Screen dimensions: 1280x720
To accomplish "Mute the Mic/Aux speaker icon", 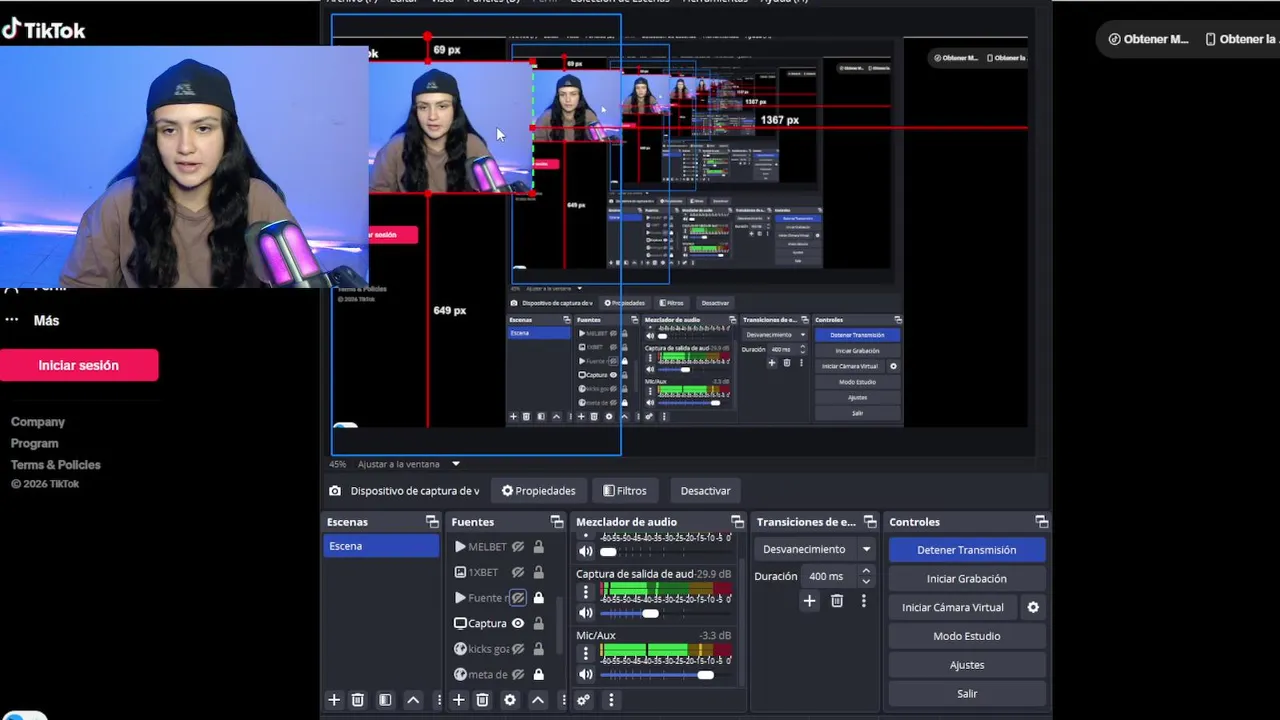I will tap(586, 675).
